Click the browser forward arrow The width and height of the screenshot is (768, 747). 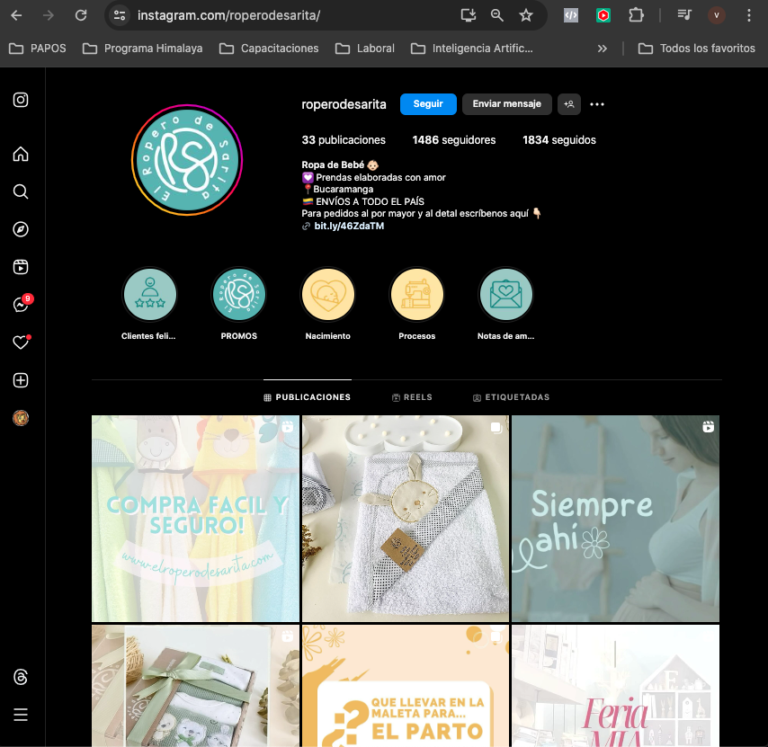tap(48, 16)
